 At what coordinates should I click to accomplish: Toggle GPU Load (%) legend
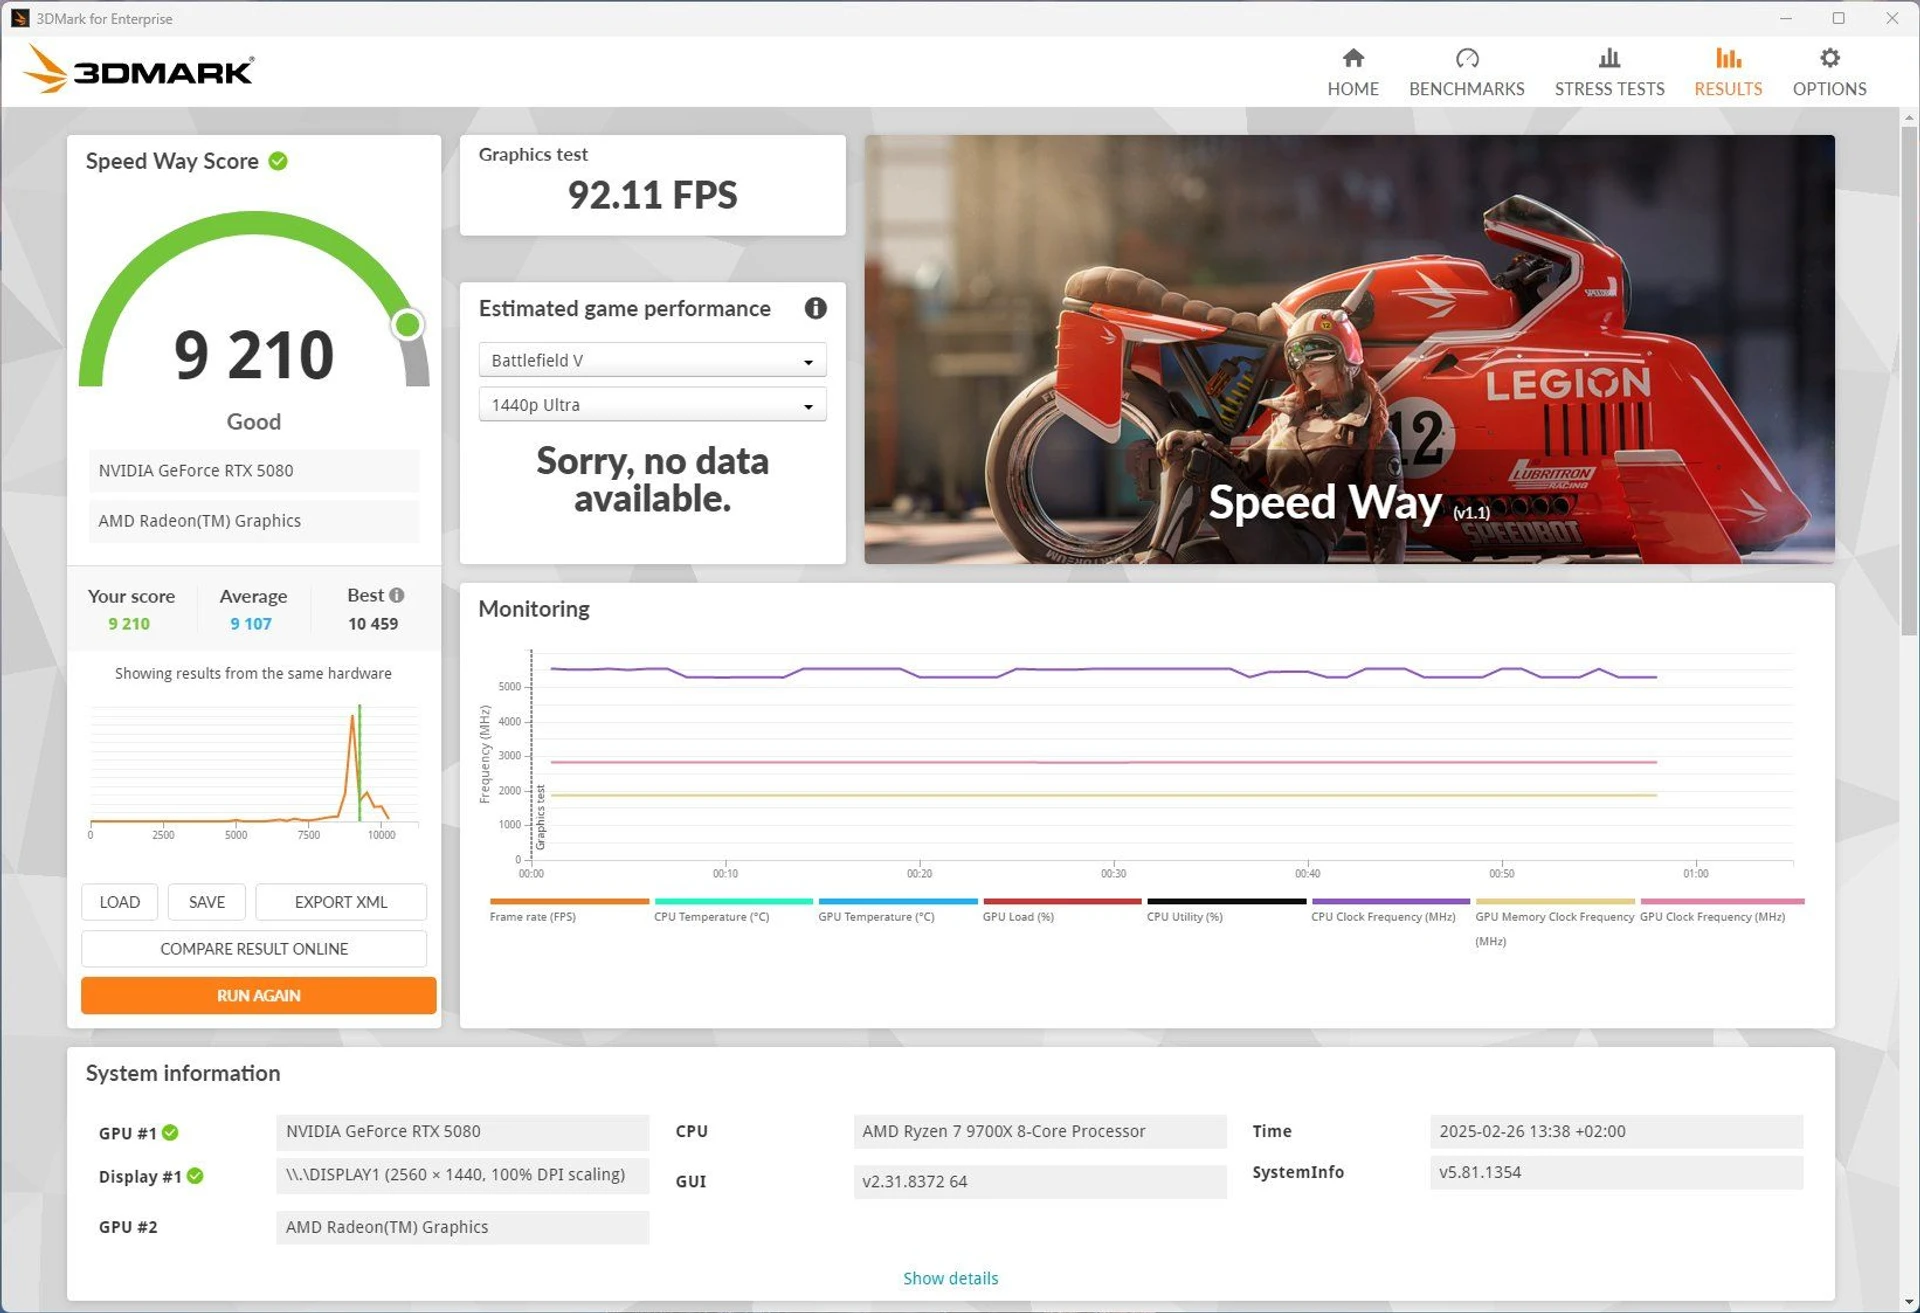click(x=1061, y=909)
